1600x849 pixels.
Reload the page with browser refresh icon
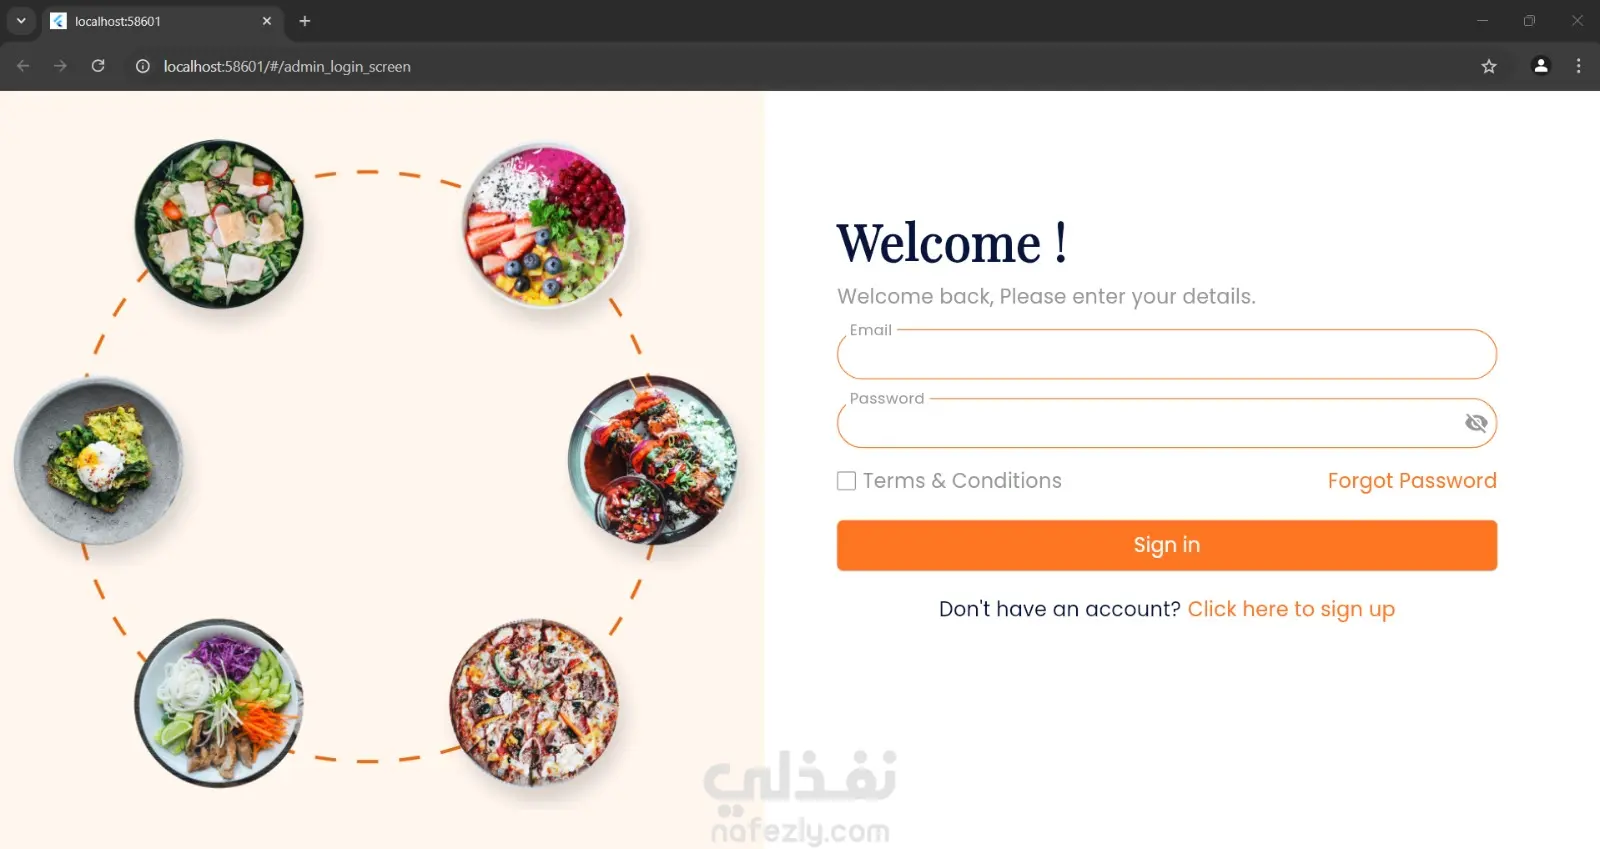[98, 66]
